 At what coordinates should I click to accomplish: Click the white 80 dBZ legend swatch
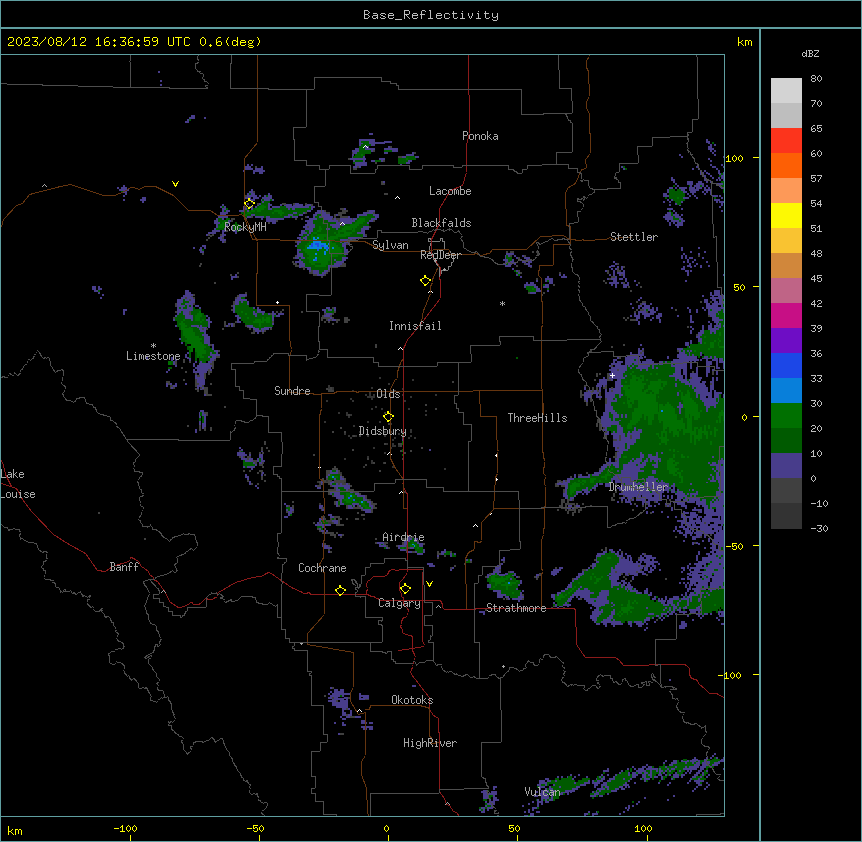coord(786,91)
